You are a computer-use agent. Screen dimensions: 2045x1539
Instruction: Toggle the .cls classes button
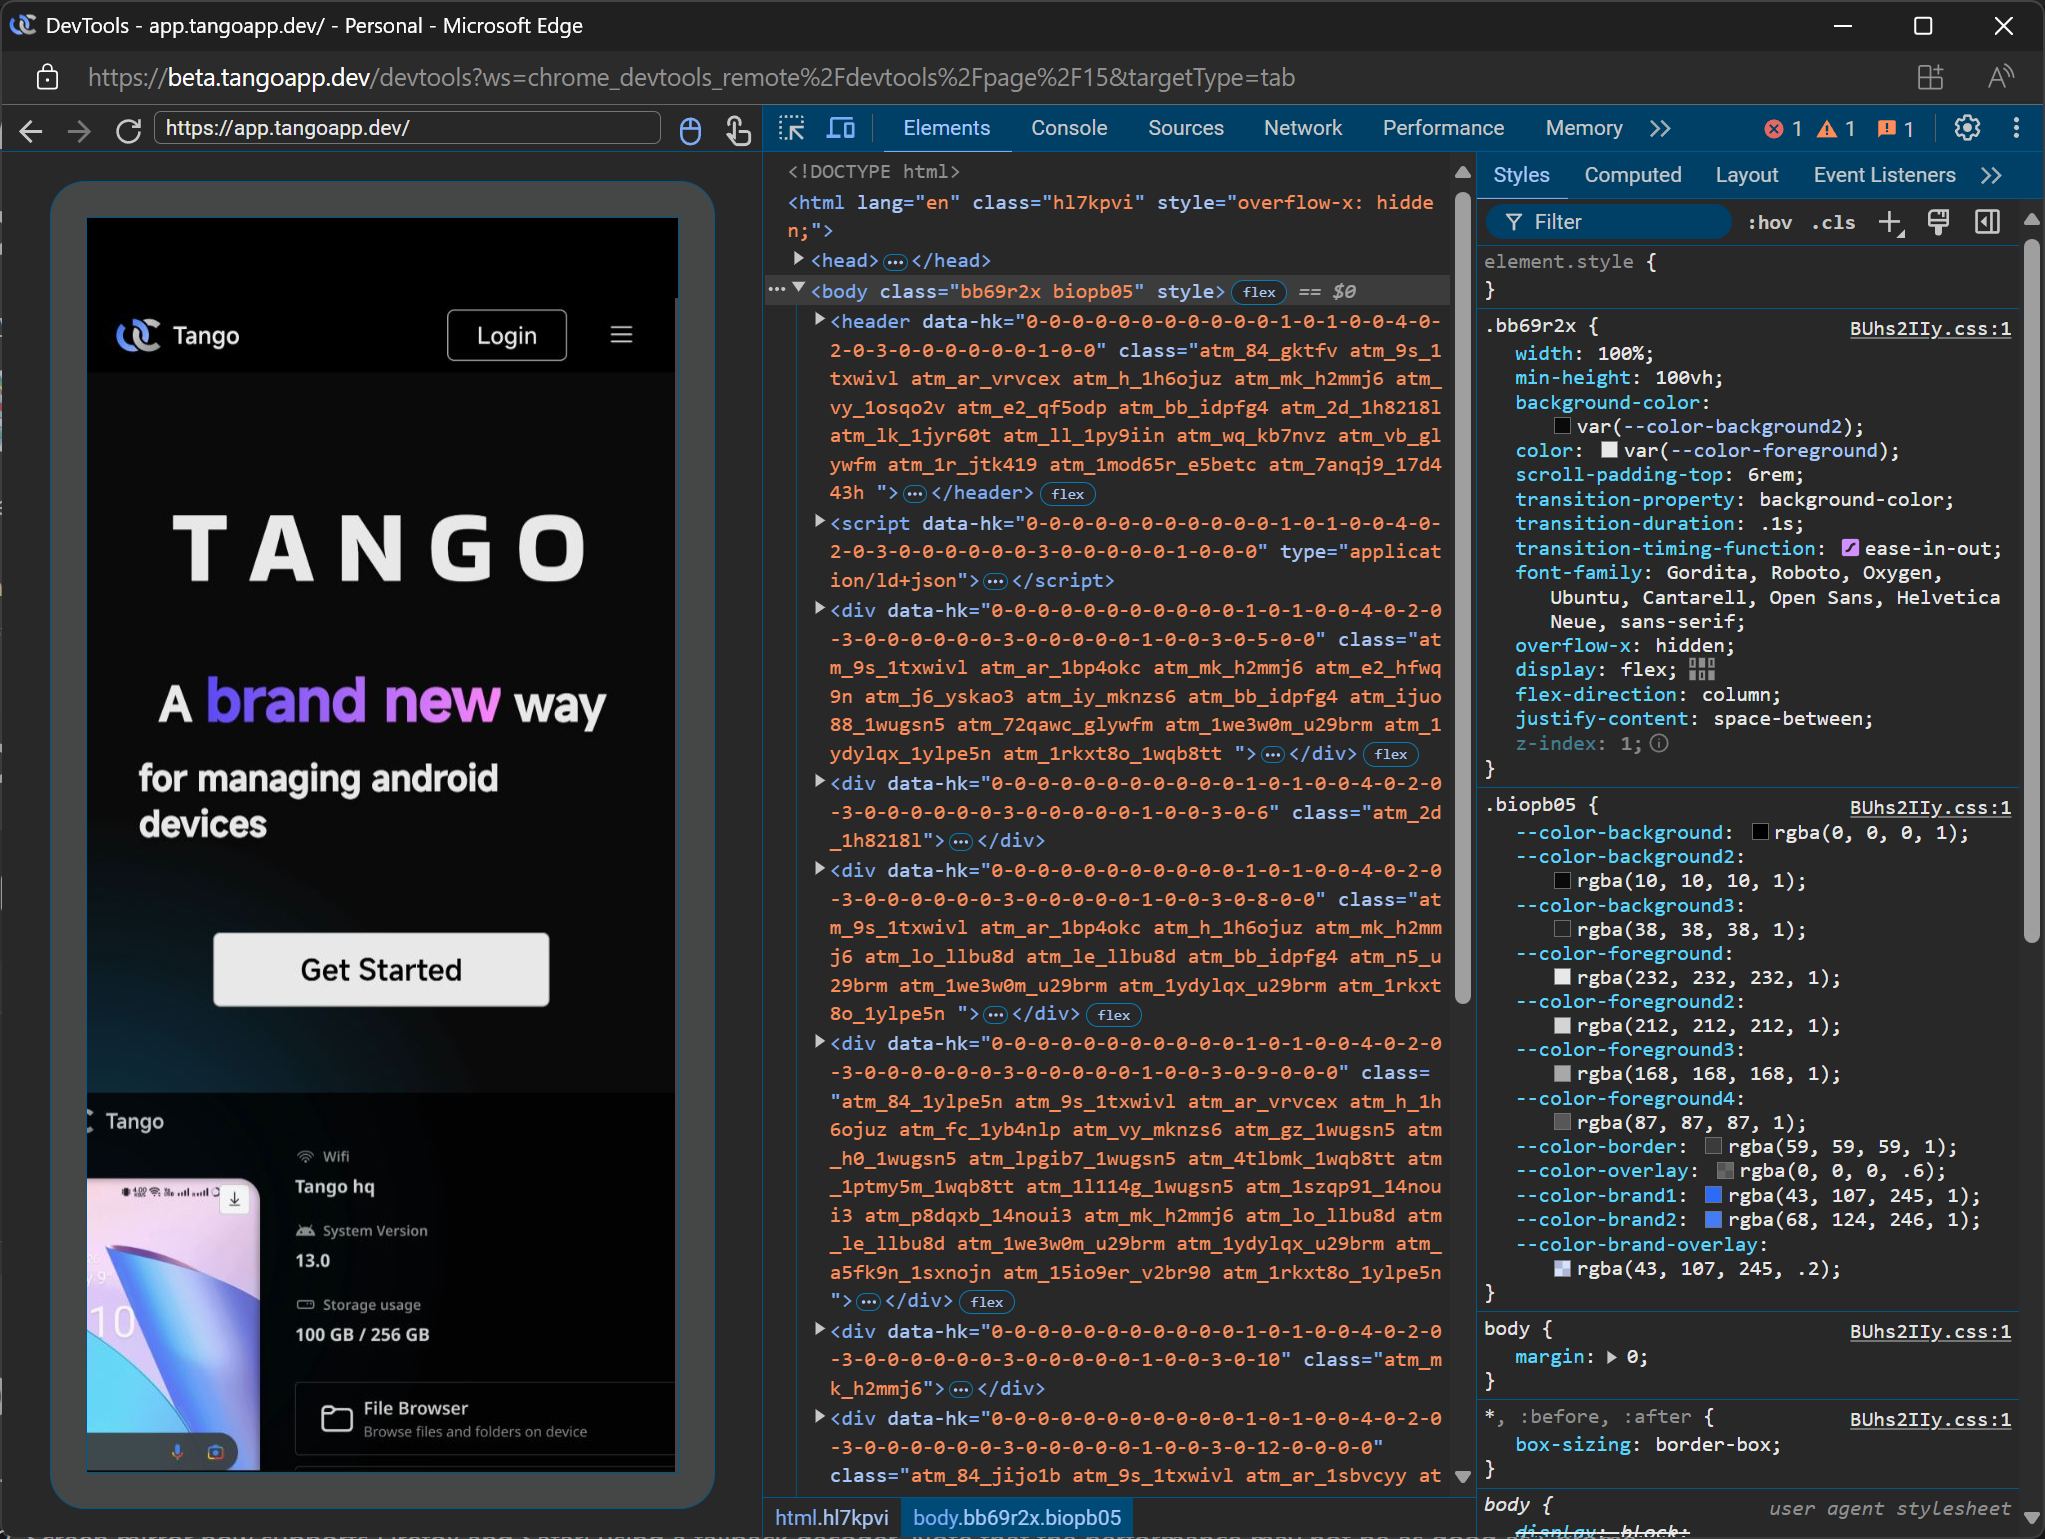(x=1833, y=222)
